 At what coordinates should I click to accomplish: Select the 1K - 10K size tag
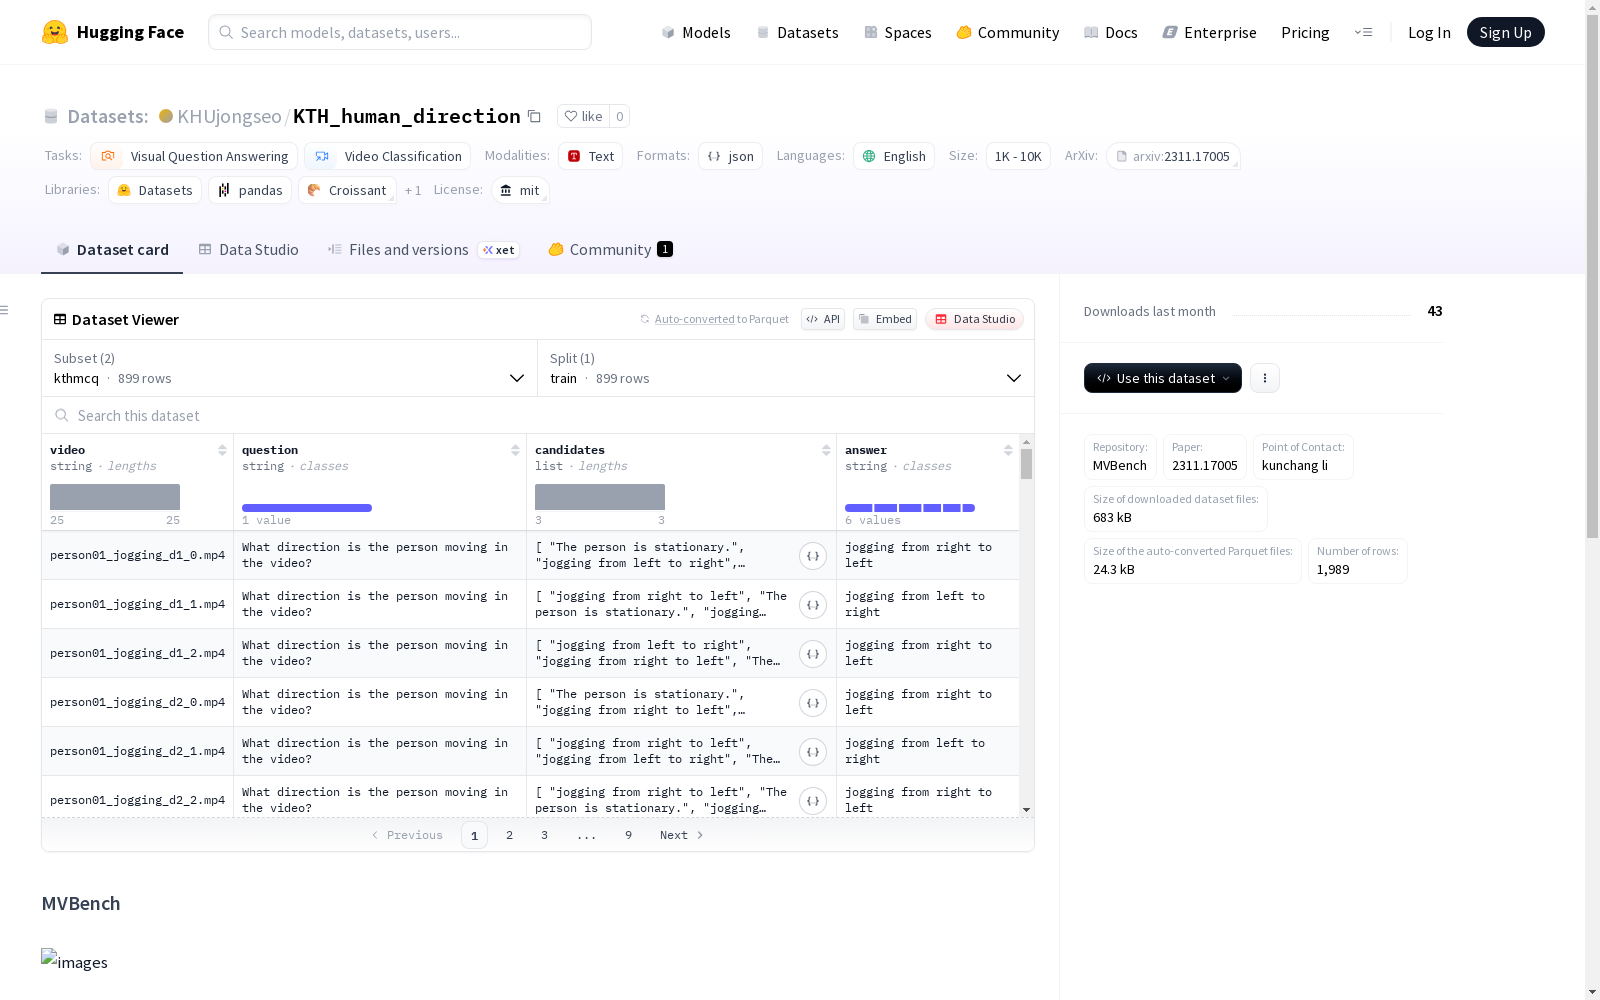click(1018, 156)
